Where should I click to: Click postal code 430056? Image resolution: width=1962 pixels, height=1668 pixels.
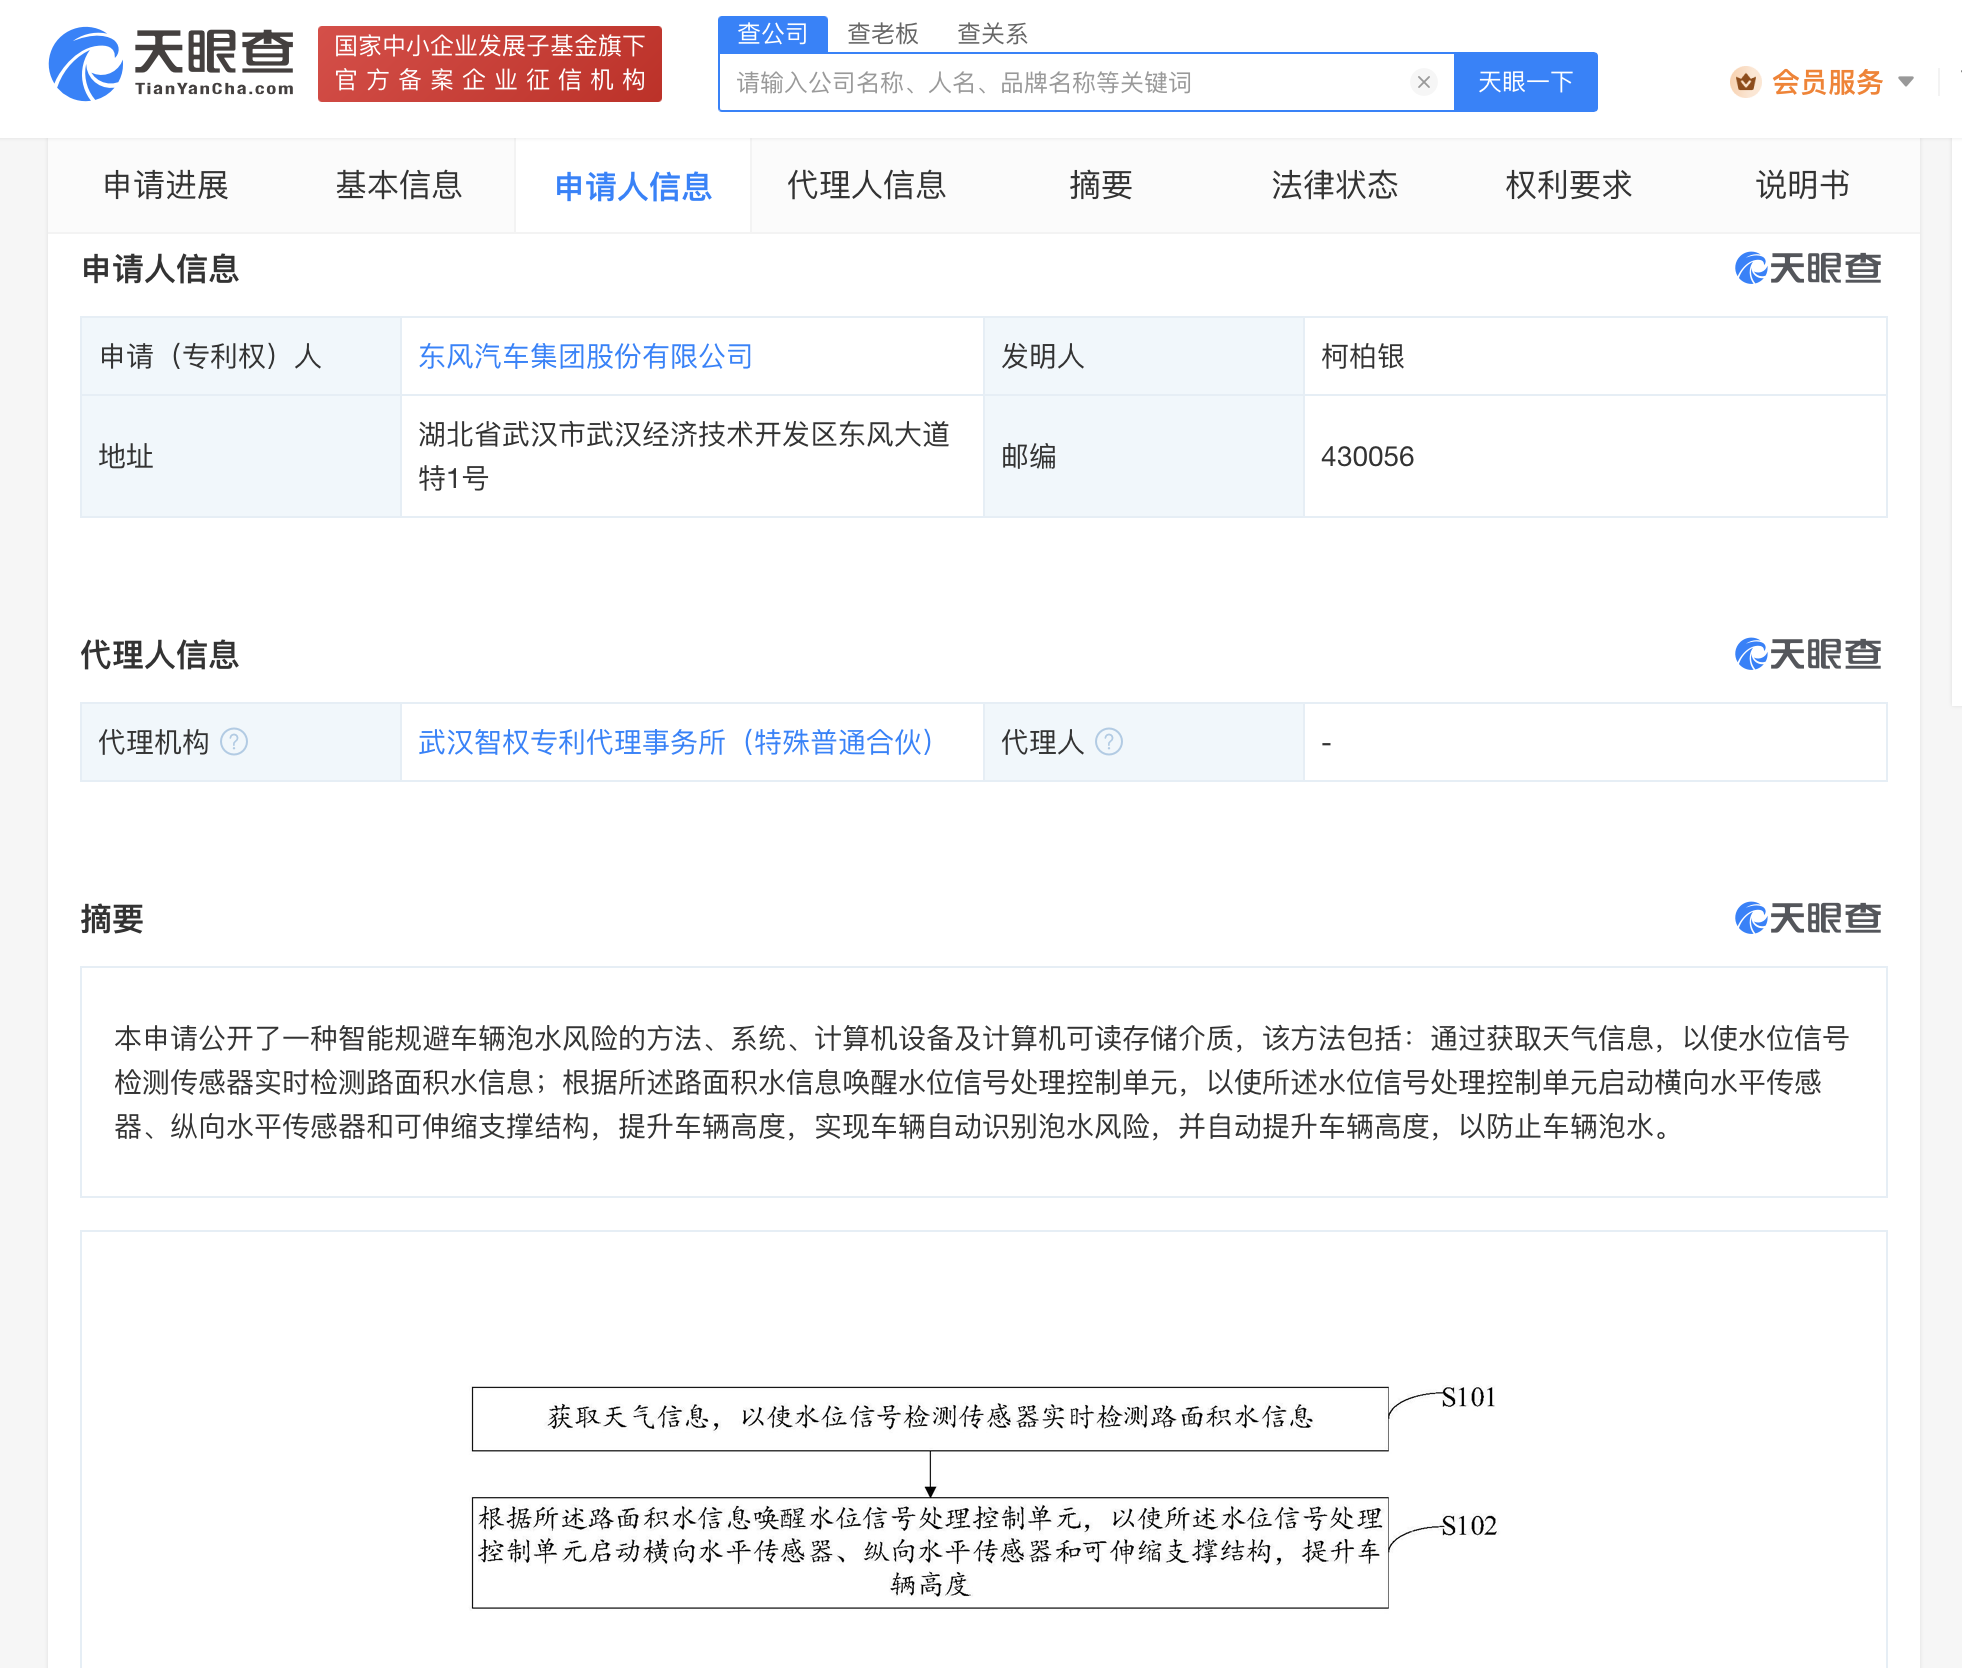coord(1367,456)
